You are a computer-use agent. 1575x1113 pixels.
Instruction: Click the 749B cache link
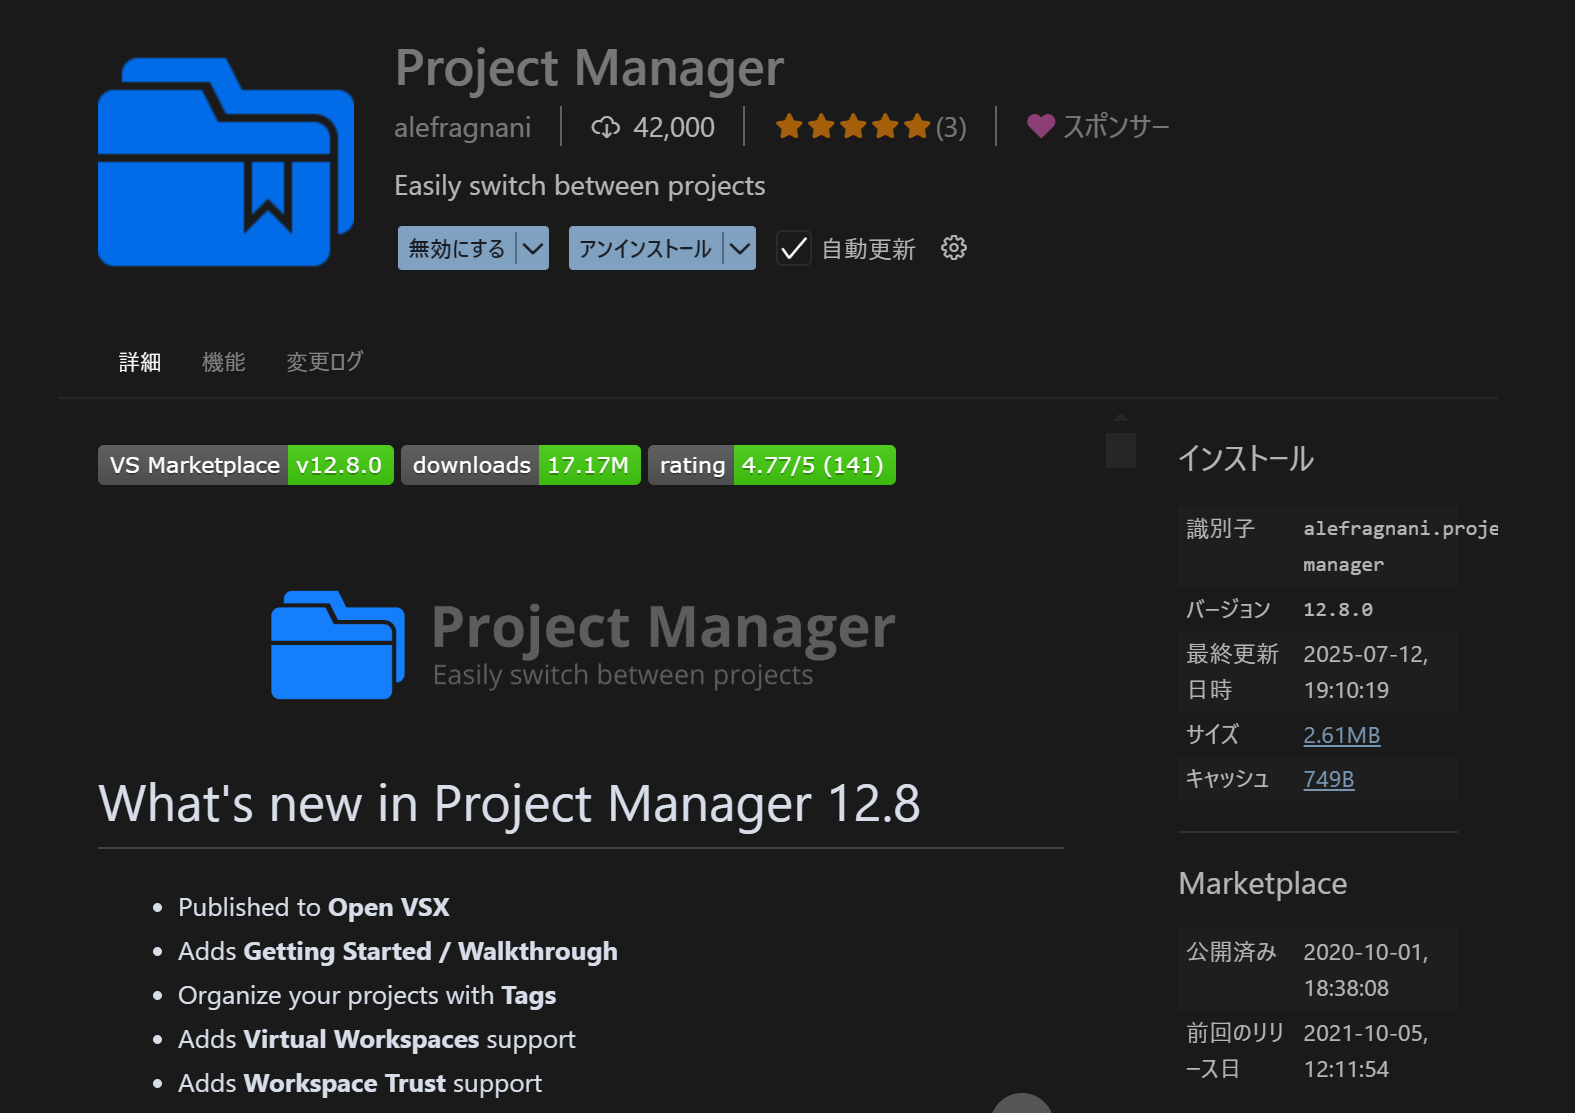[1329, 779]
